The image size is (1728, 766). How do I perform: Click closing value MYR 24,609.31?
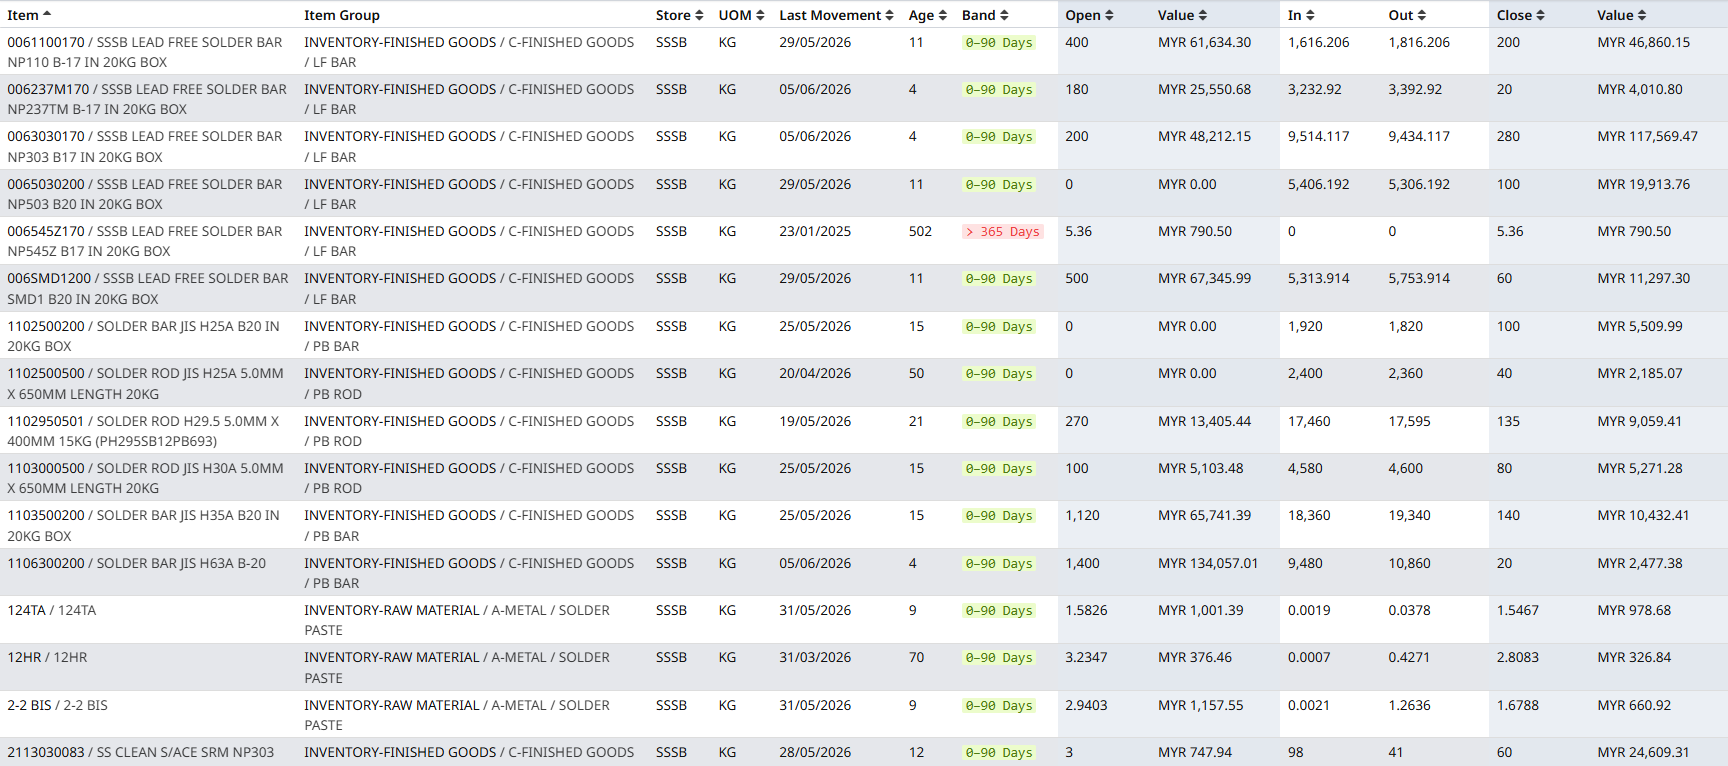[1643, 752]
